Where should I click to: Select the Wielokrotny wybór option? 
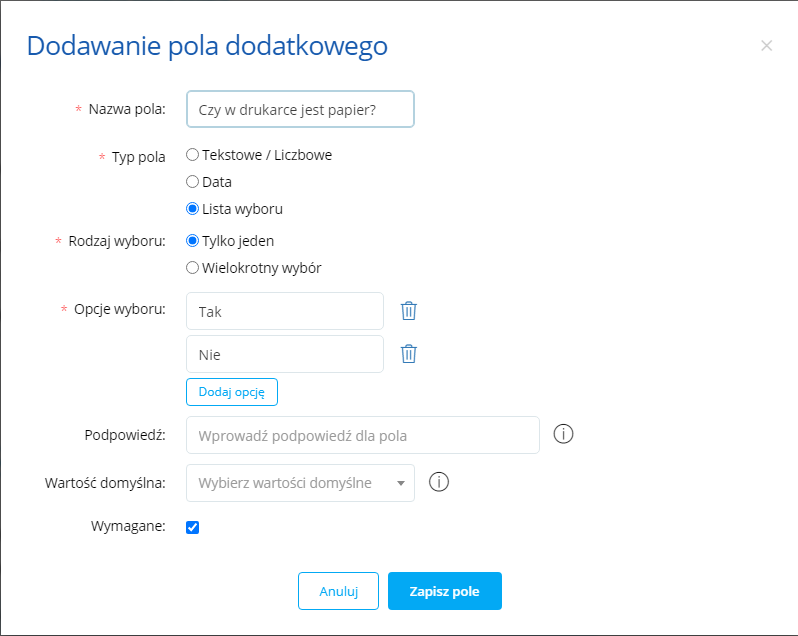193,268
